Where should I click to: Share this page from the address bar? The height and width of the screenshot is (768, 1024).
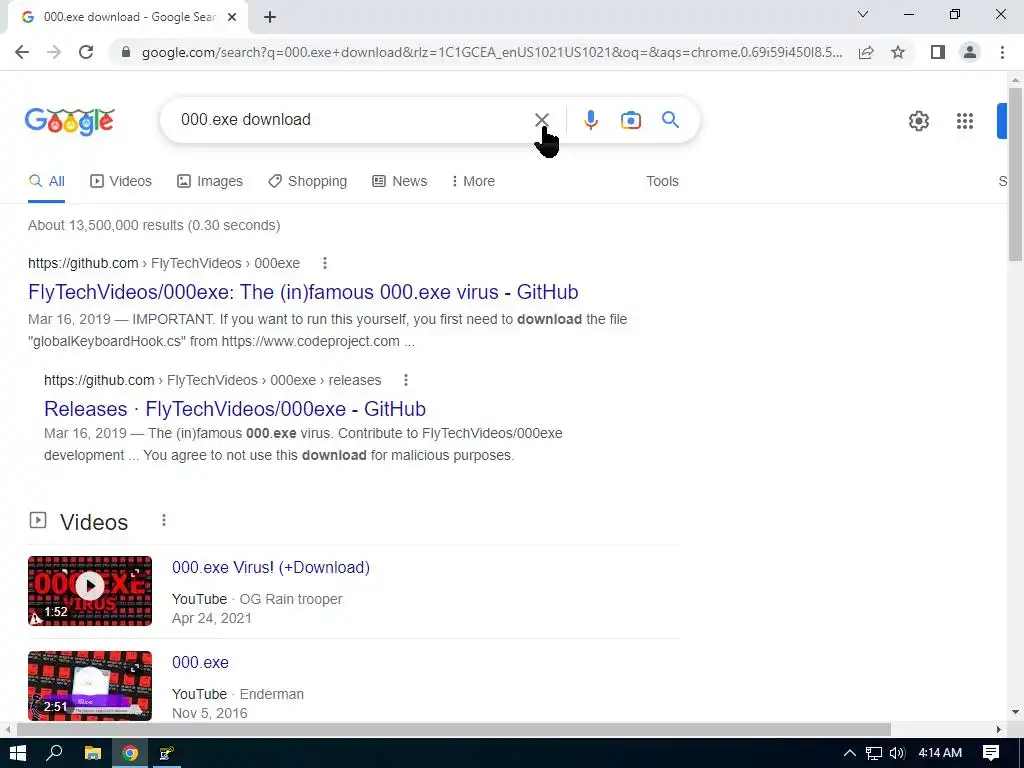[866, 52]
